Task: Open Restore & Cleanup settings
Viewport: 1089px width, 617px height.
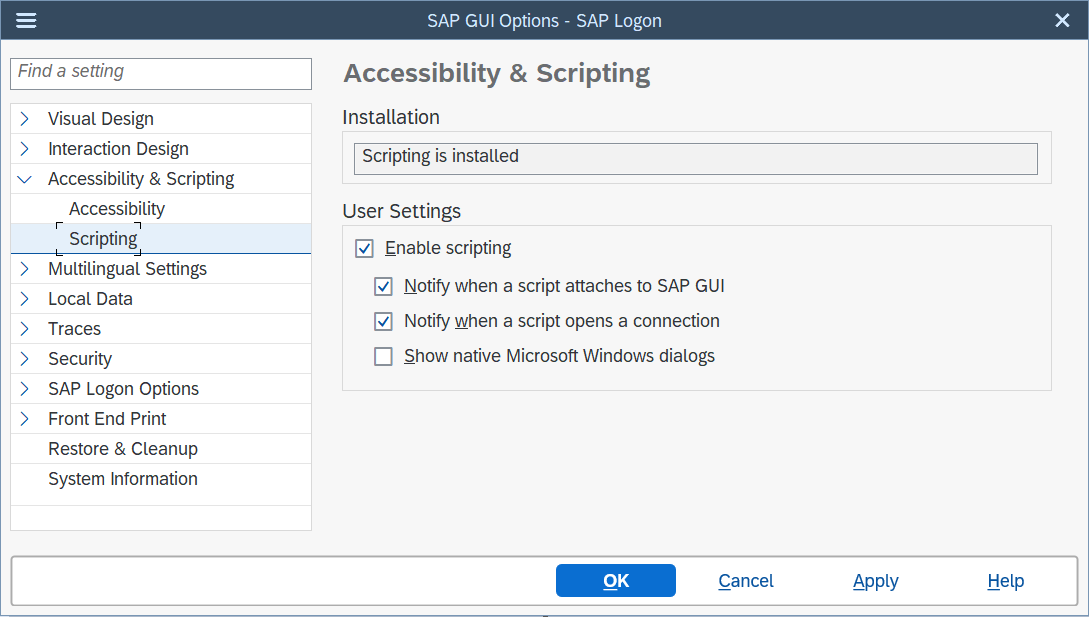Action: pyautogui.click(x=122, y=449)
